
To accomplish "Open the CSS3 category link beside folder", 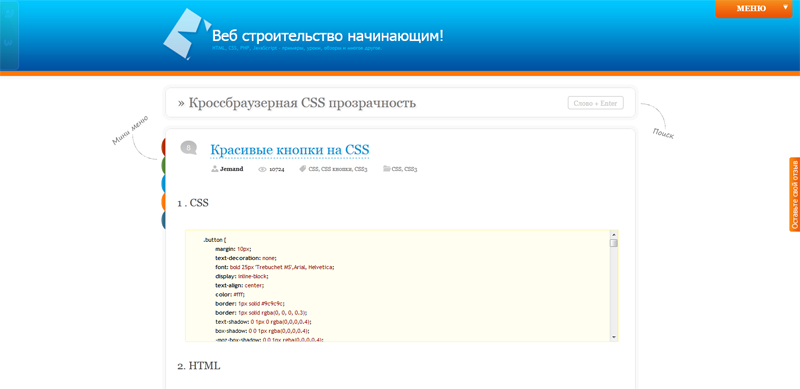I will point(411,169).
